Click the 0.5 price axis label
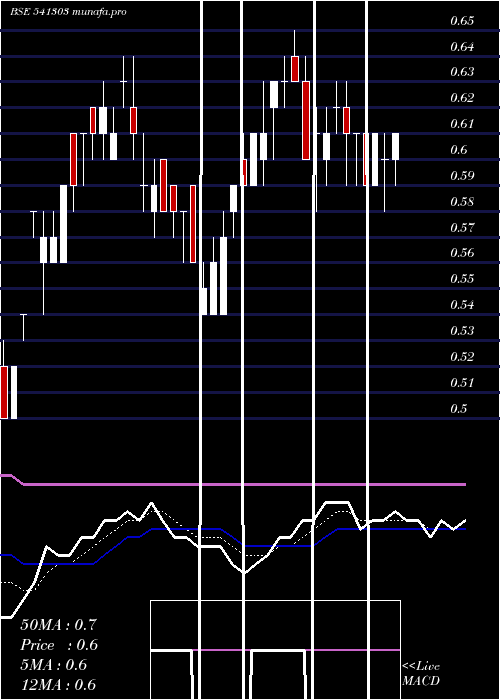Image resolution: width=500 pixels, height=700 pixels. [459, 408]
